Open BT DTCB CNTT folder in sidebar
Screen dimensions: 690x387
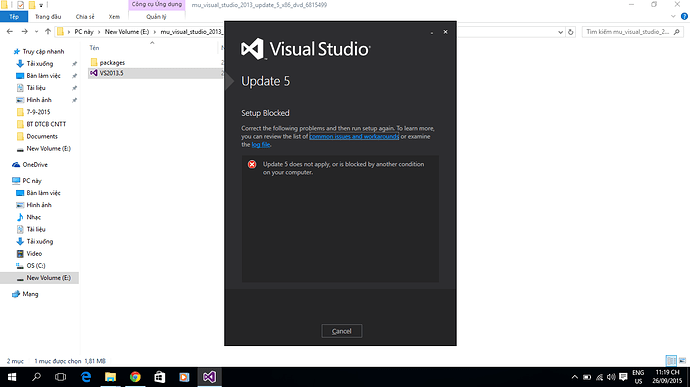pos(46,124)
